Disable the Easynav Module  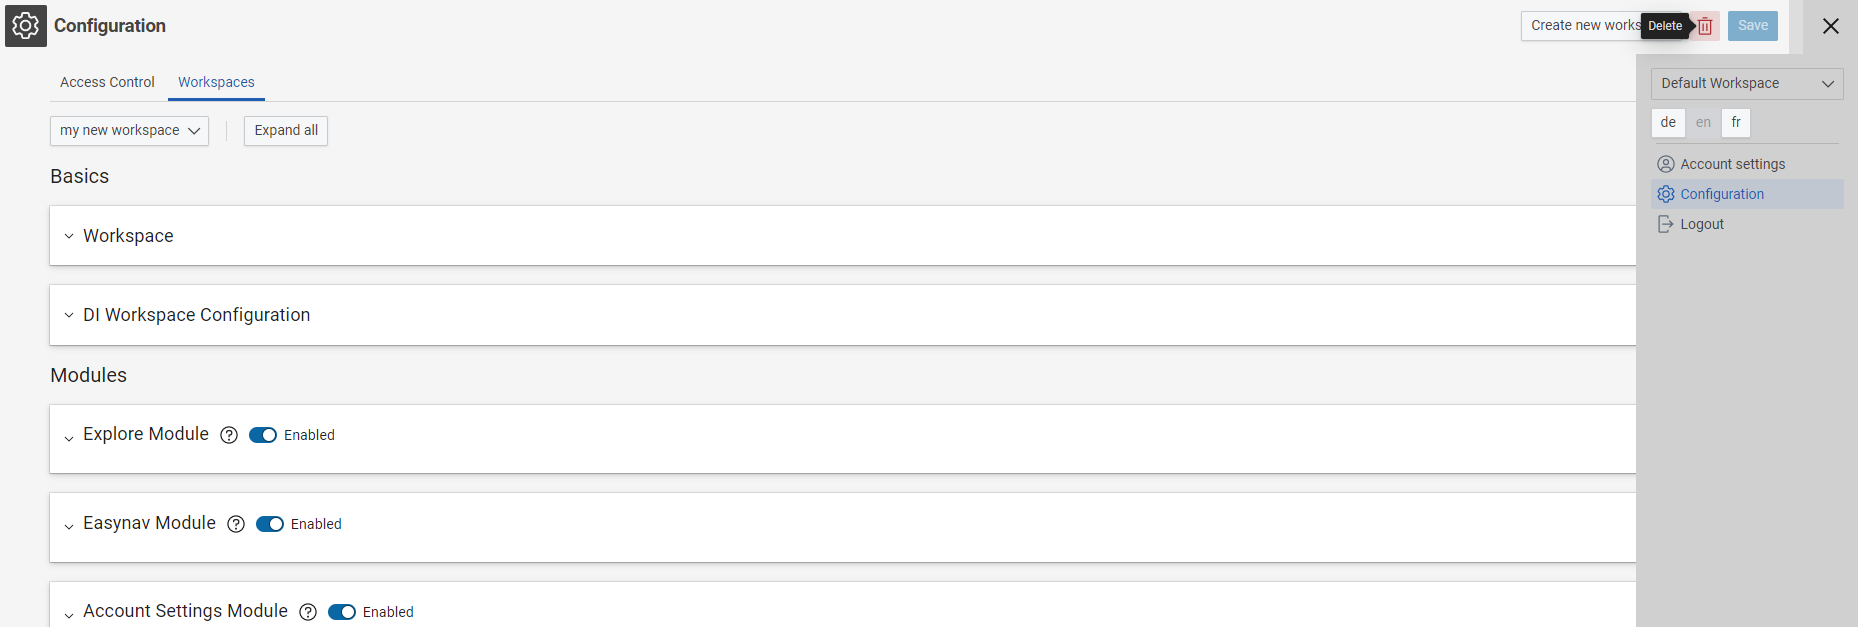point(270,523)
